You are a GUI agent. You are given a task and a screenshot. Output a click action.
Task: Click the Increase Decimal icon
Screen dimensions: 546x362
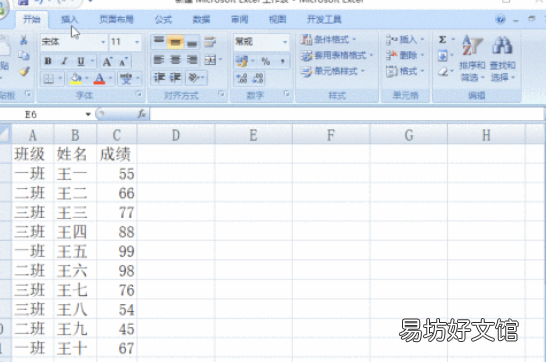[x=241, y=78]
